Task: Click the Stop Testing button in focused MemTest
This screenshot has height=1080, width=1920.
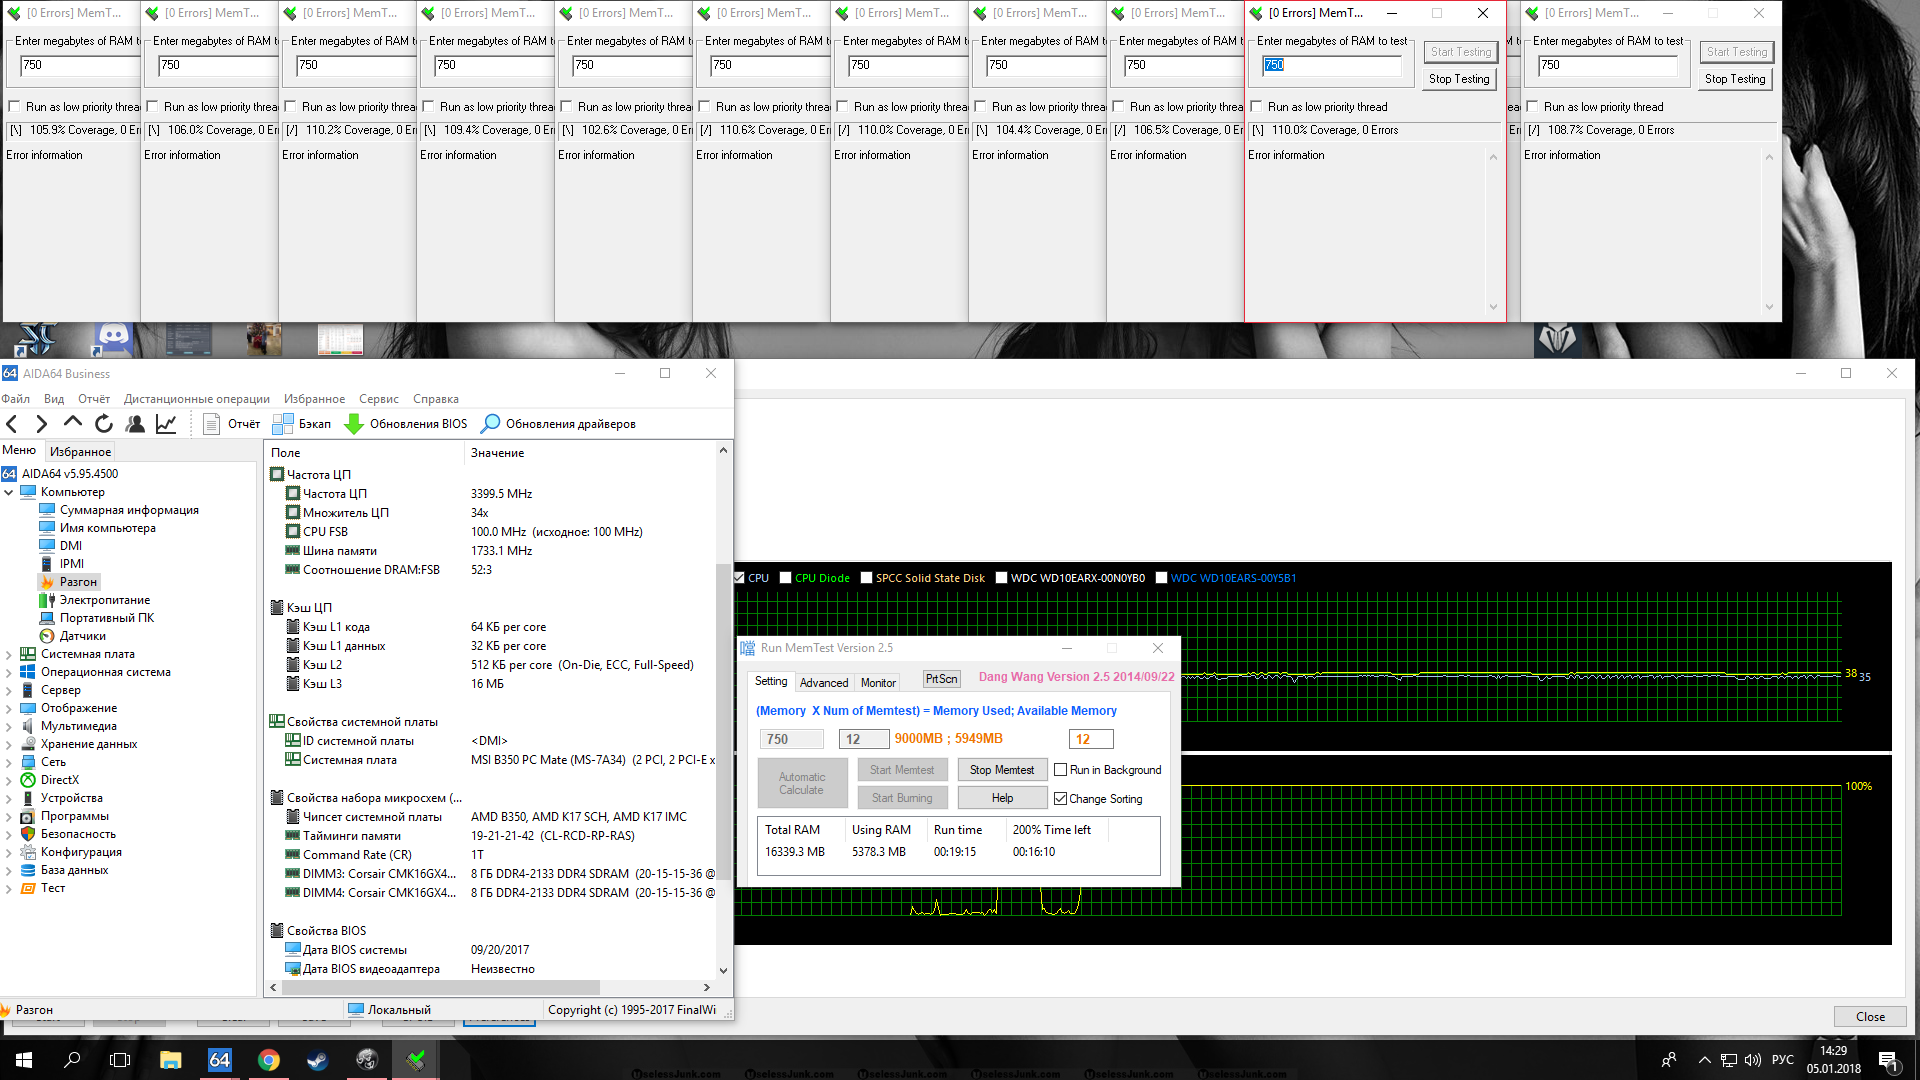Action: pyautogui.click(x=1459, y=79)
